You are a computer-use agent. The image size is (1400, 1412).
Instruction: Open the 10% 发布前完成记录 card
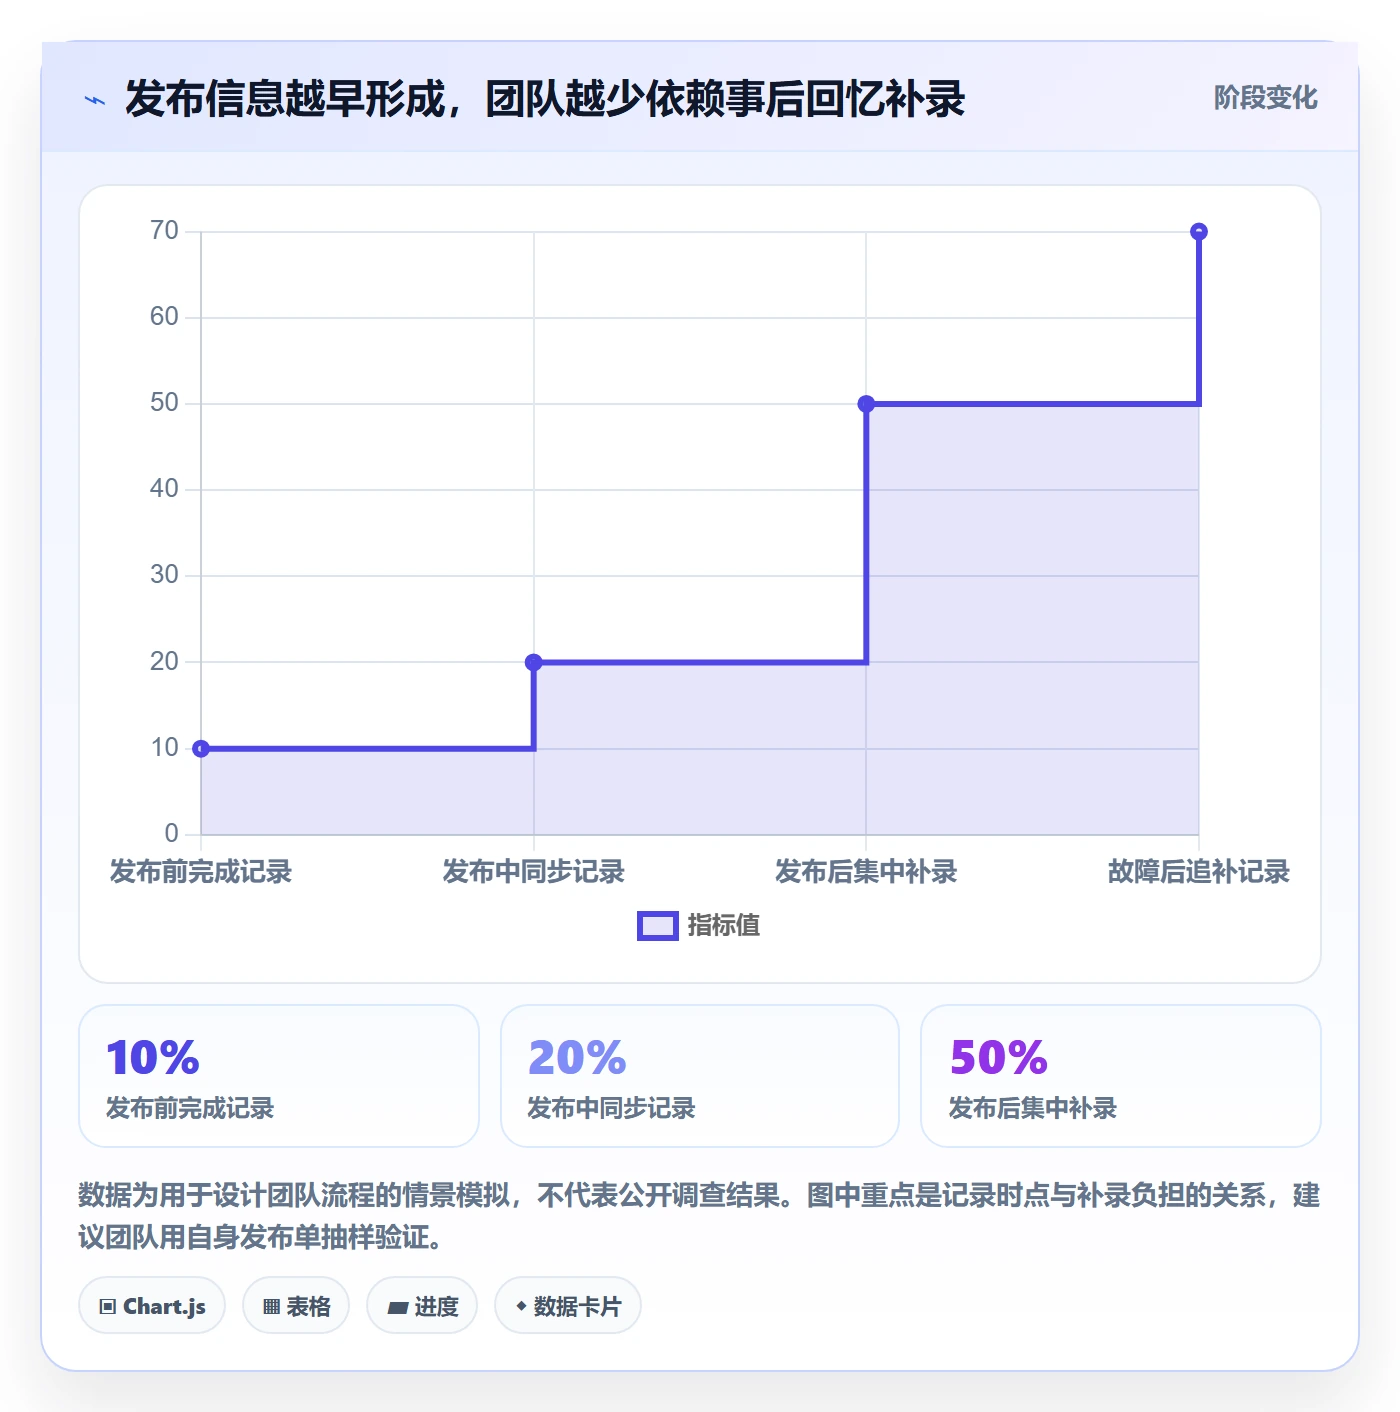pos(279,1076)
